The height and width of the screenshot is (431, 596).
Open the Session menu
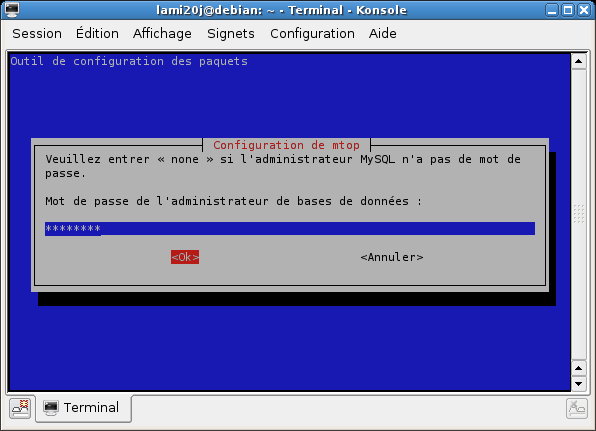tap(37, 33)
